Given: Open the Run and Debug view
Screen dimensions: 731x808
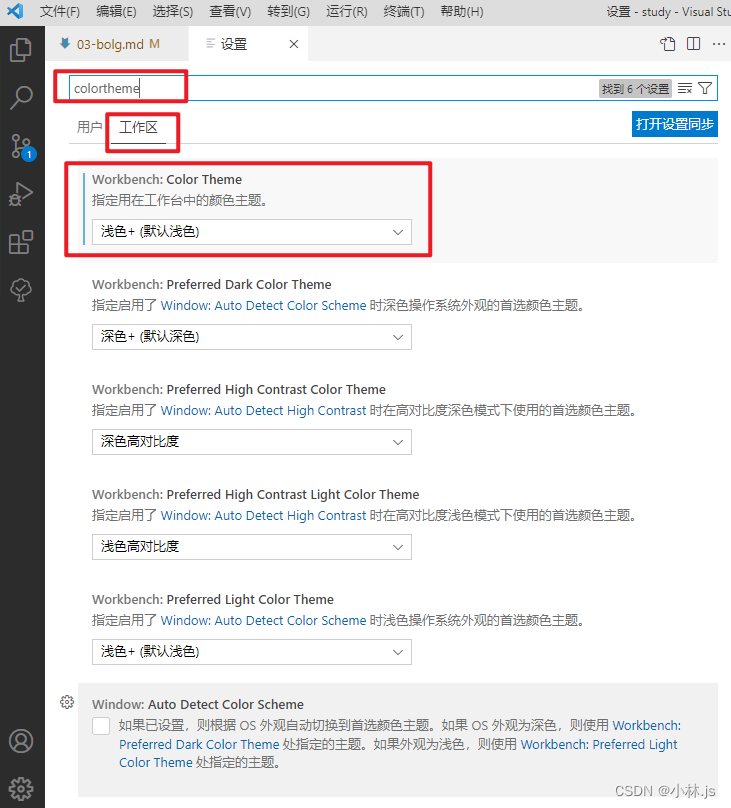Looking at the screenshot, I should 21,194.
